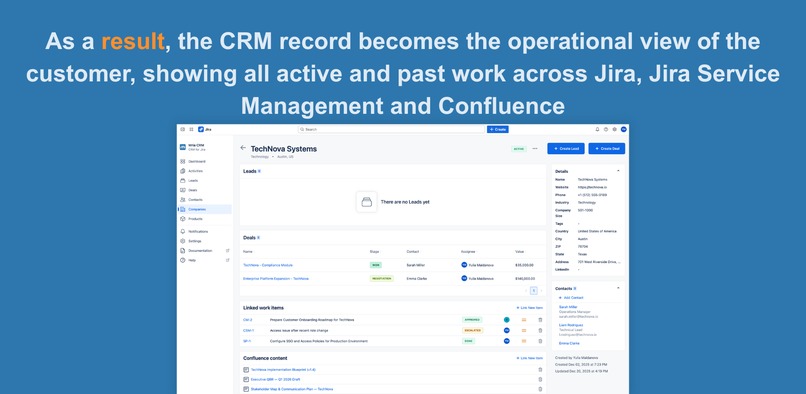The width and height of the screenshot is (806, 394).
Task: Open notifications bell in top bar
Action: (x=597, y=130)
